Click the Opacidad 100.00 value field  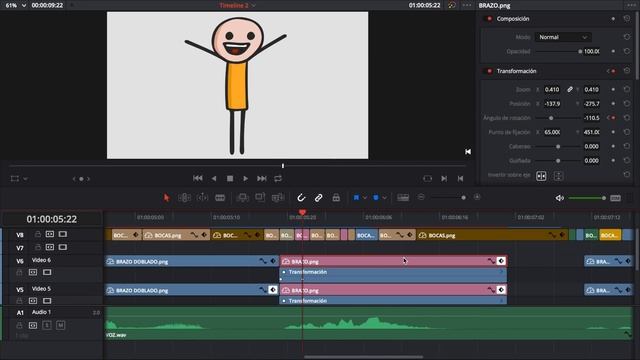point(592,51)
